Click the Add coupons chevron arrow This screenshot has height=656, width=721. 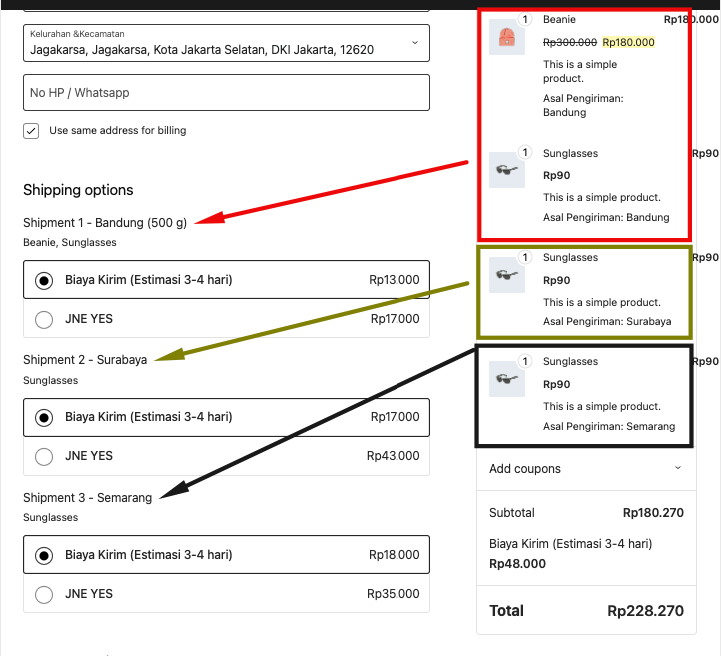pyautogui.click(x=678, y=468)
